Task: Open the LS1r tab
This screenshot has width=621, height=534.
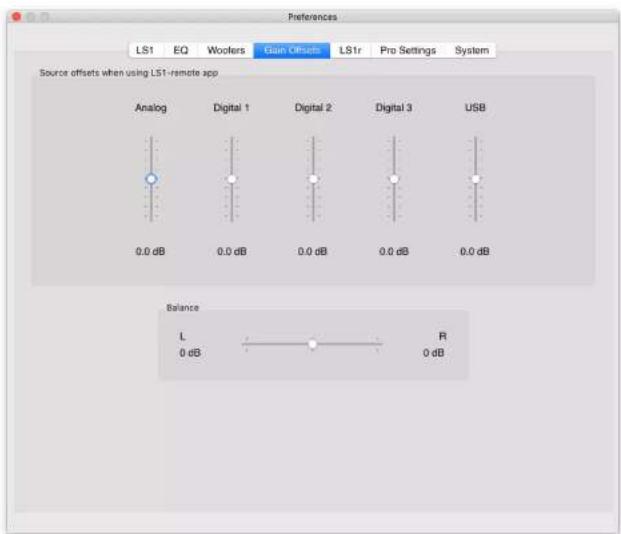Action: [x=350, y=50]
